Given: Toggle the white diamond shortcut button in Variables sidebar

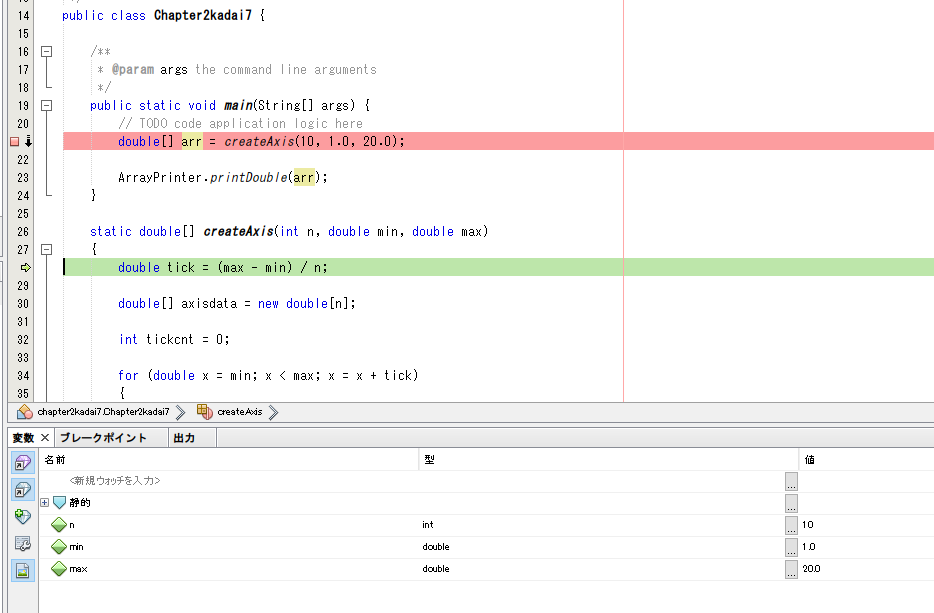Looking at the screenshot, I should point(23,490).
